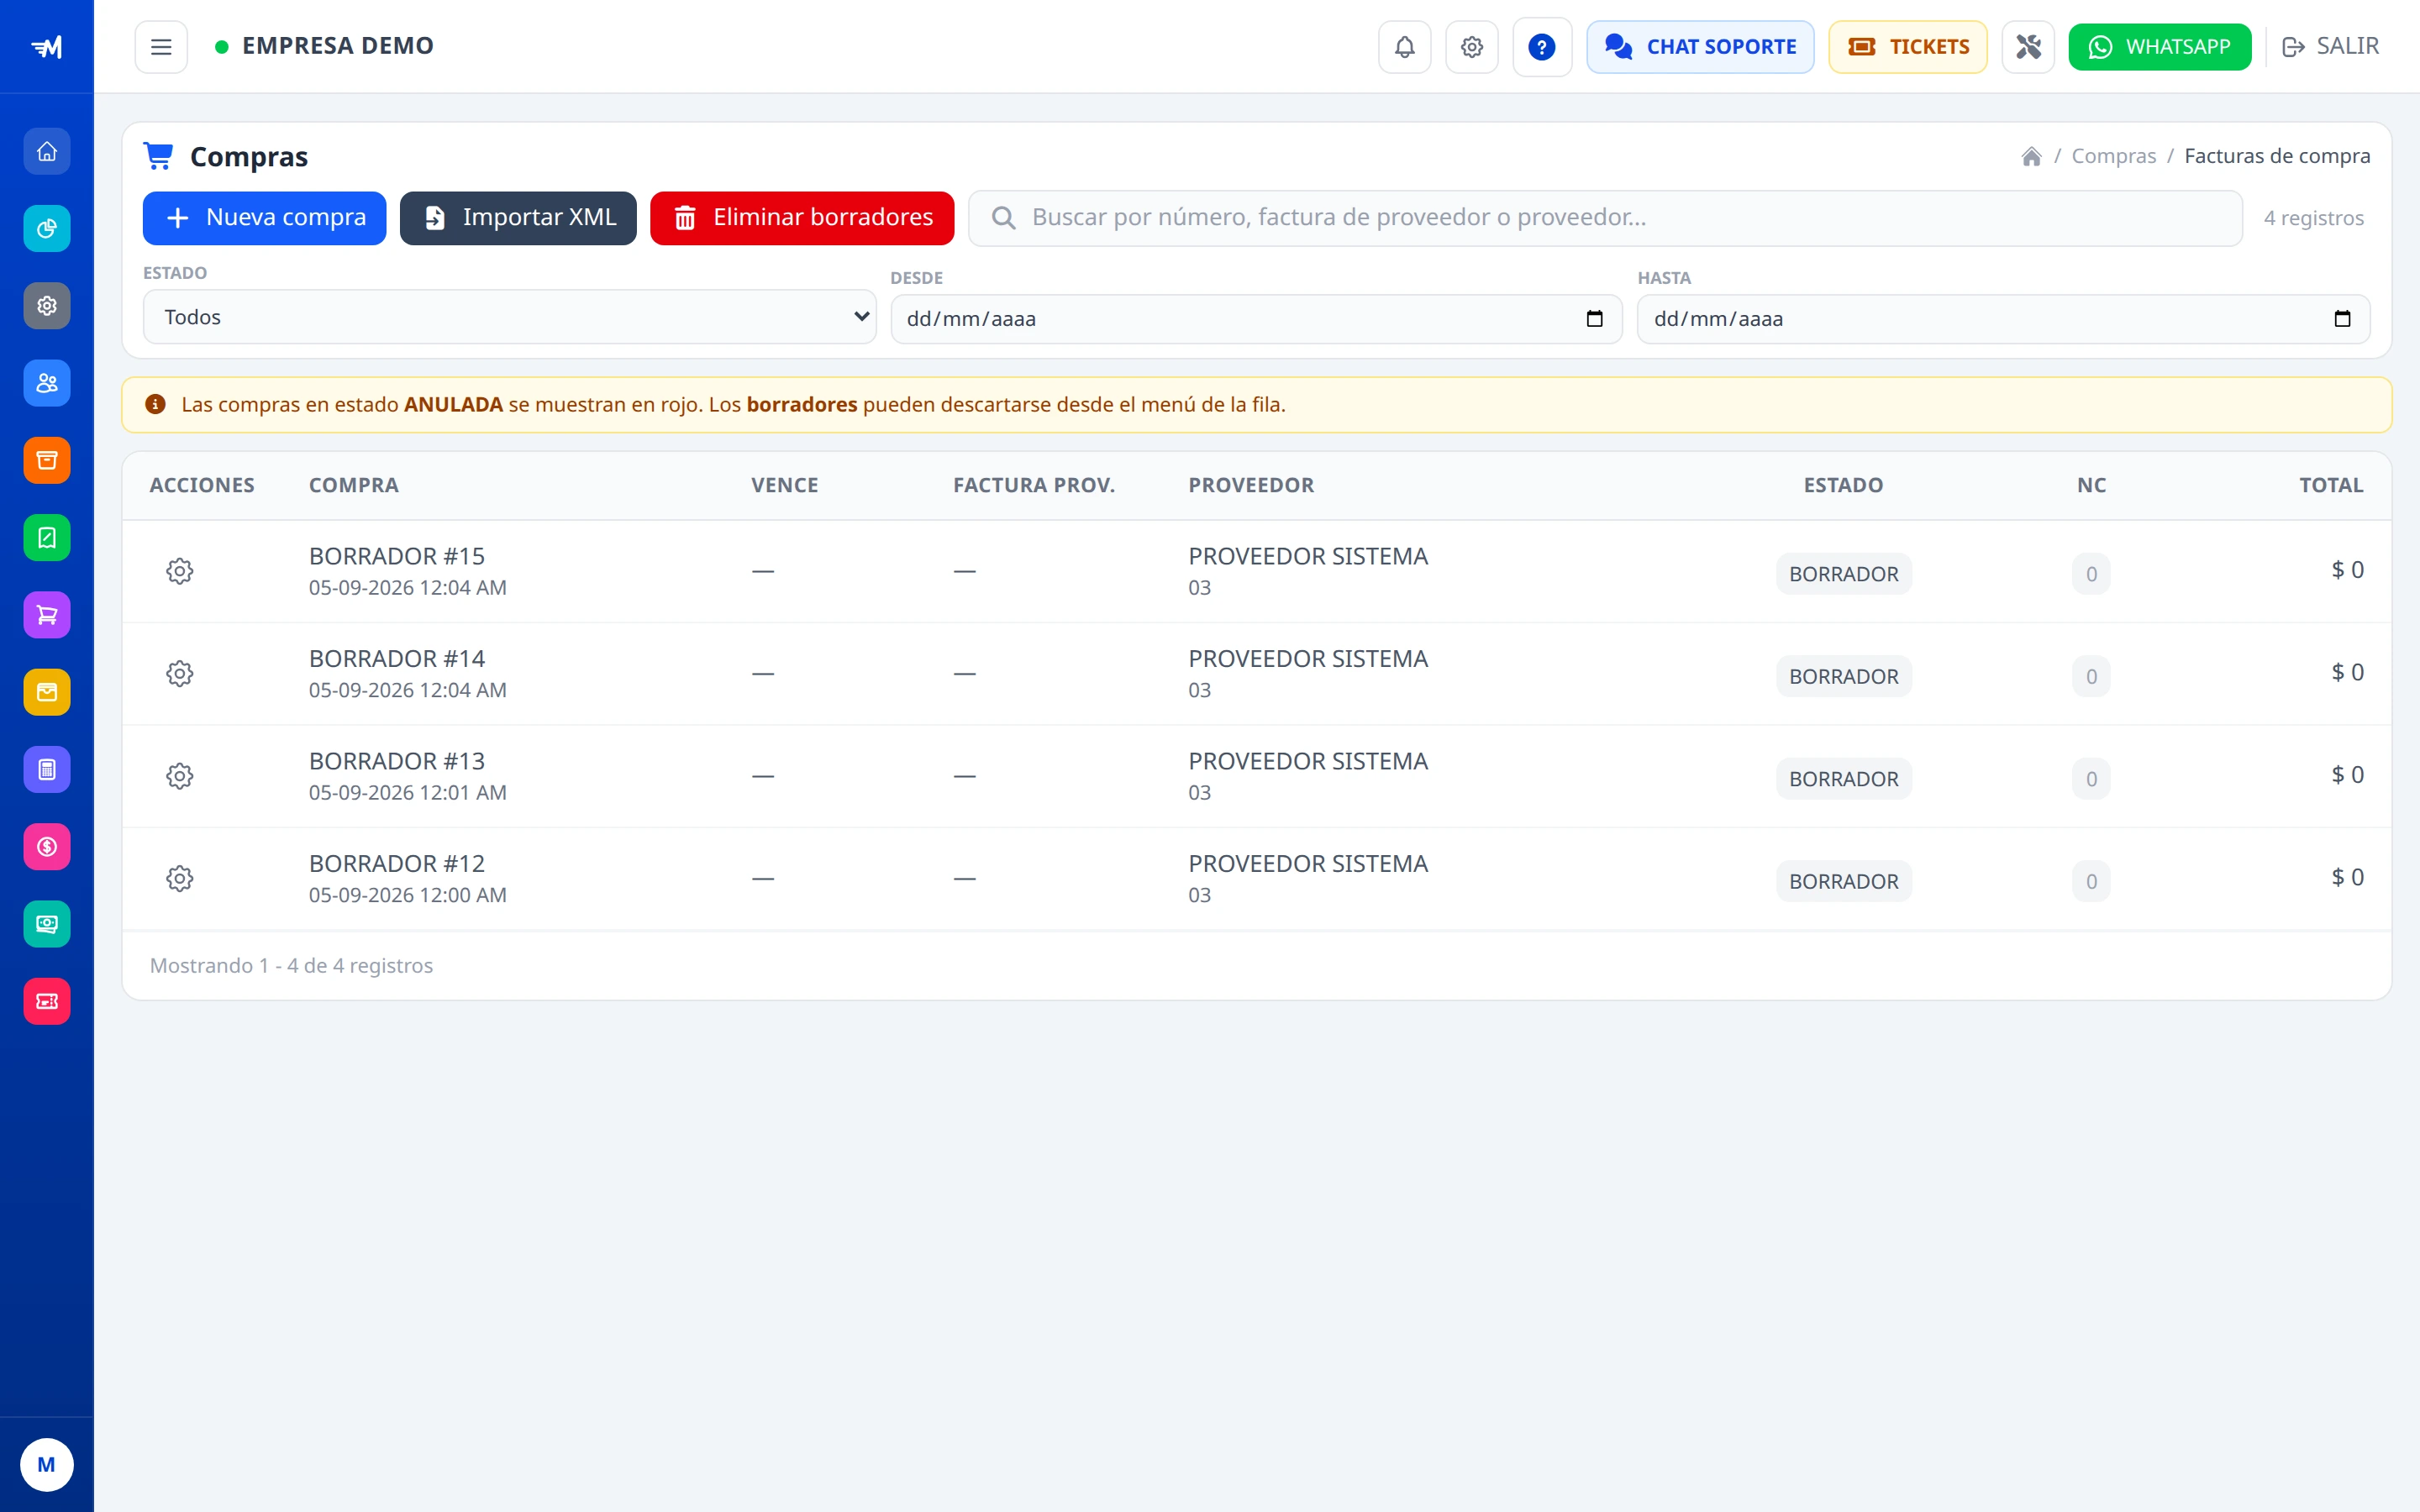Viewport: 2420px width, 1512px height.
Task: Toggle the hamburger menu button
Action: click(x=161, y=47)
